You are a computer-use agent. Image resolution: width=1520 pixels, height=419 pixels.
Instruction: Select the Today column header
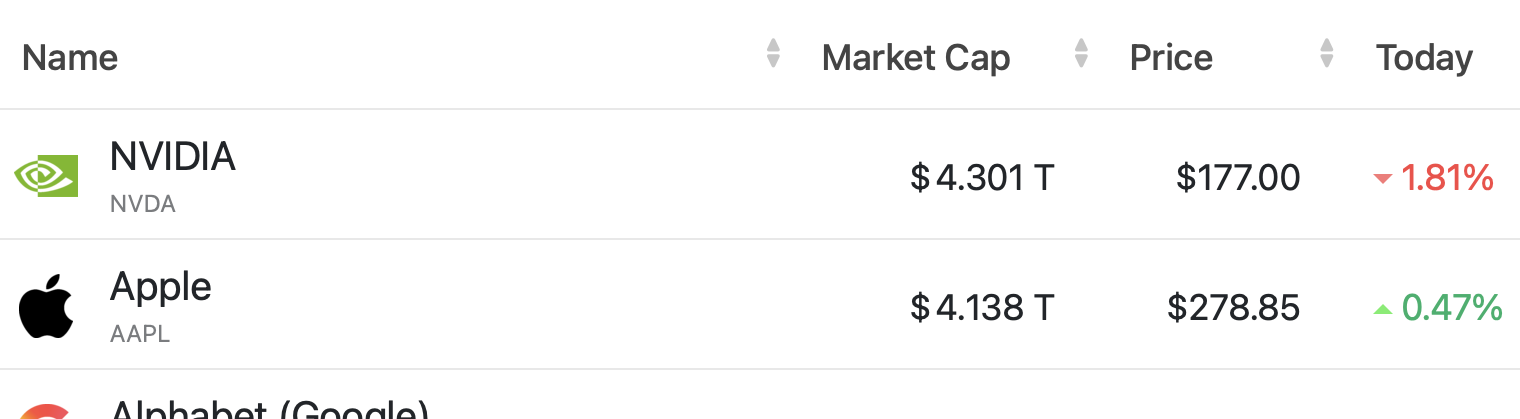point(1424,59)
